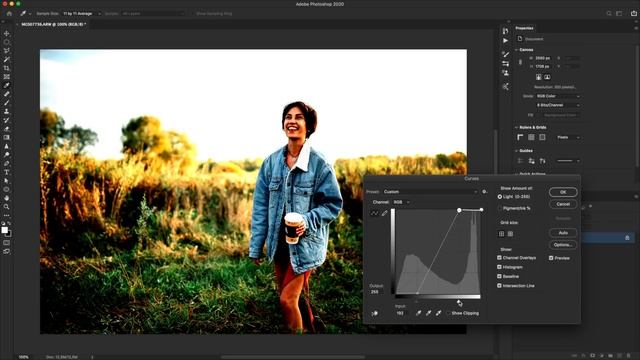Toggle Quick Mask mode in the toolbar
The width and height of the screenshot is (640, 360).
tap(7, 243)
